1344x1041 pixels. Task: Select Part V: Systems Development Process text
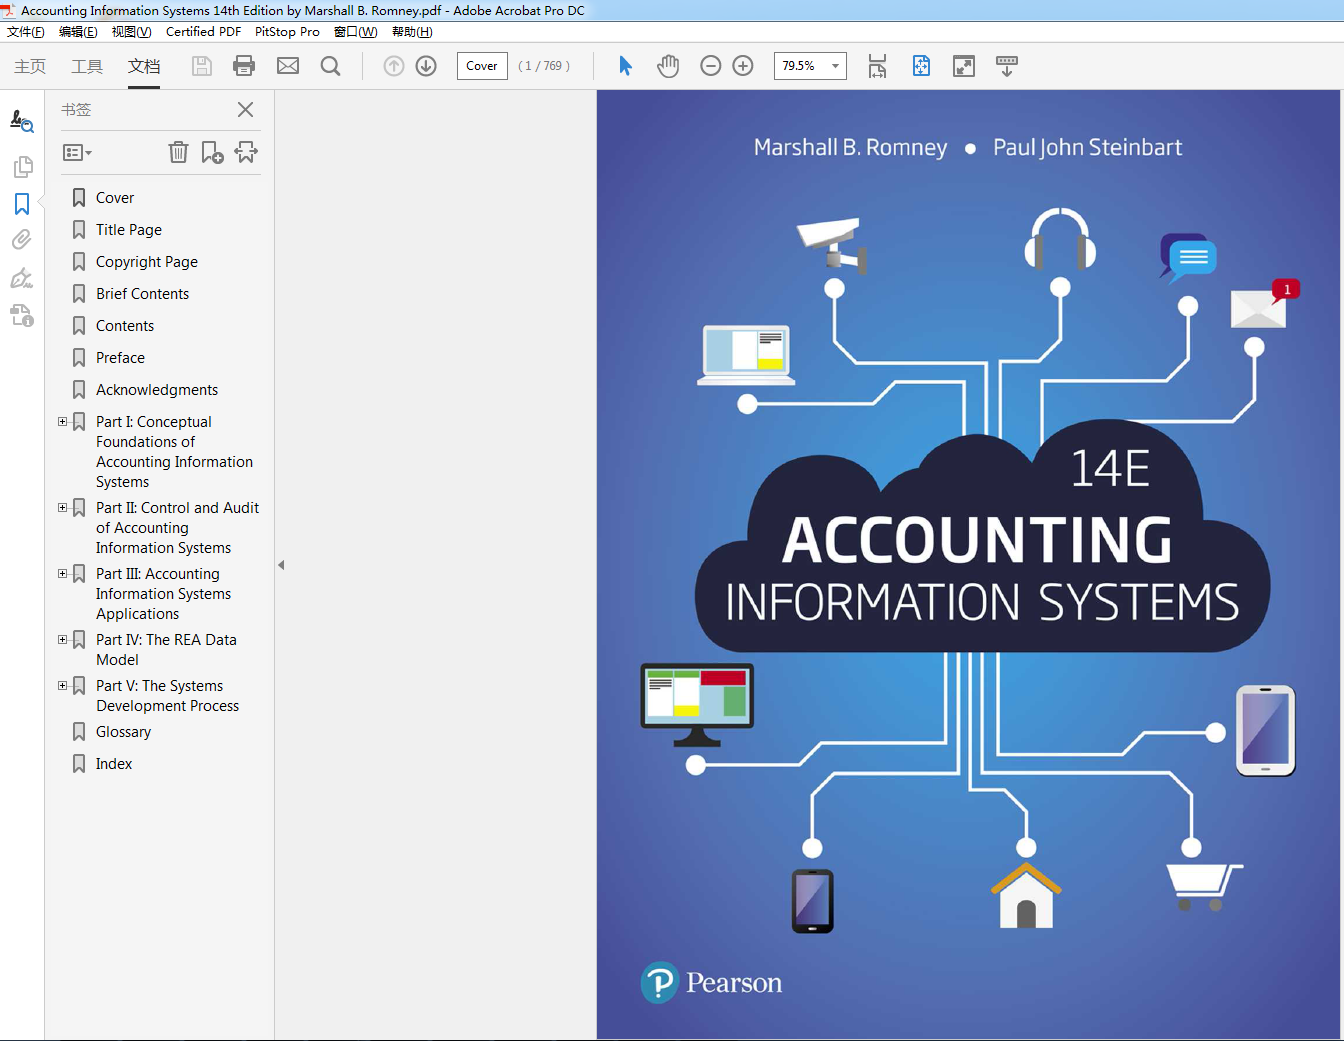tap(167, 696)
